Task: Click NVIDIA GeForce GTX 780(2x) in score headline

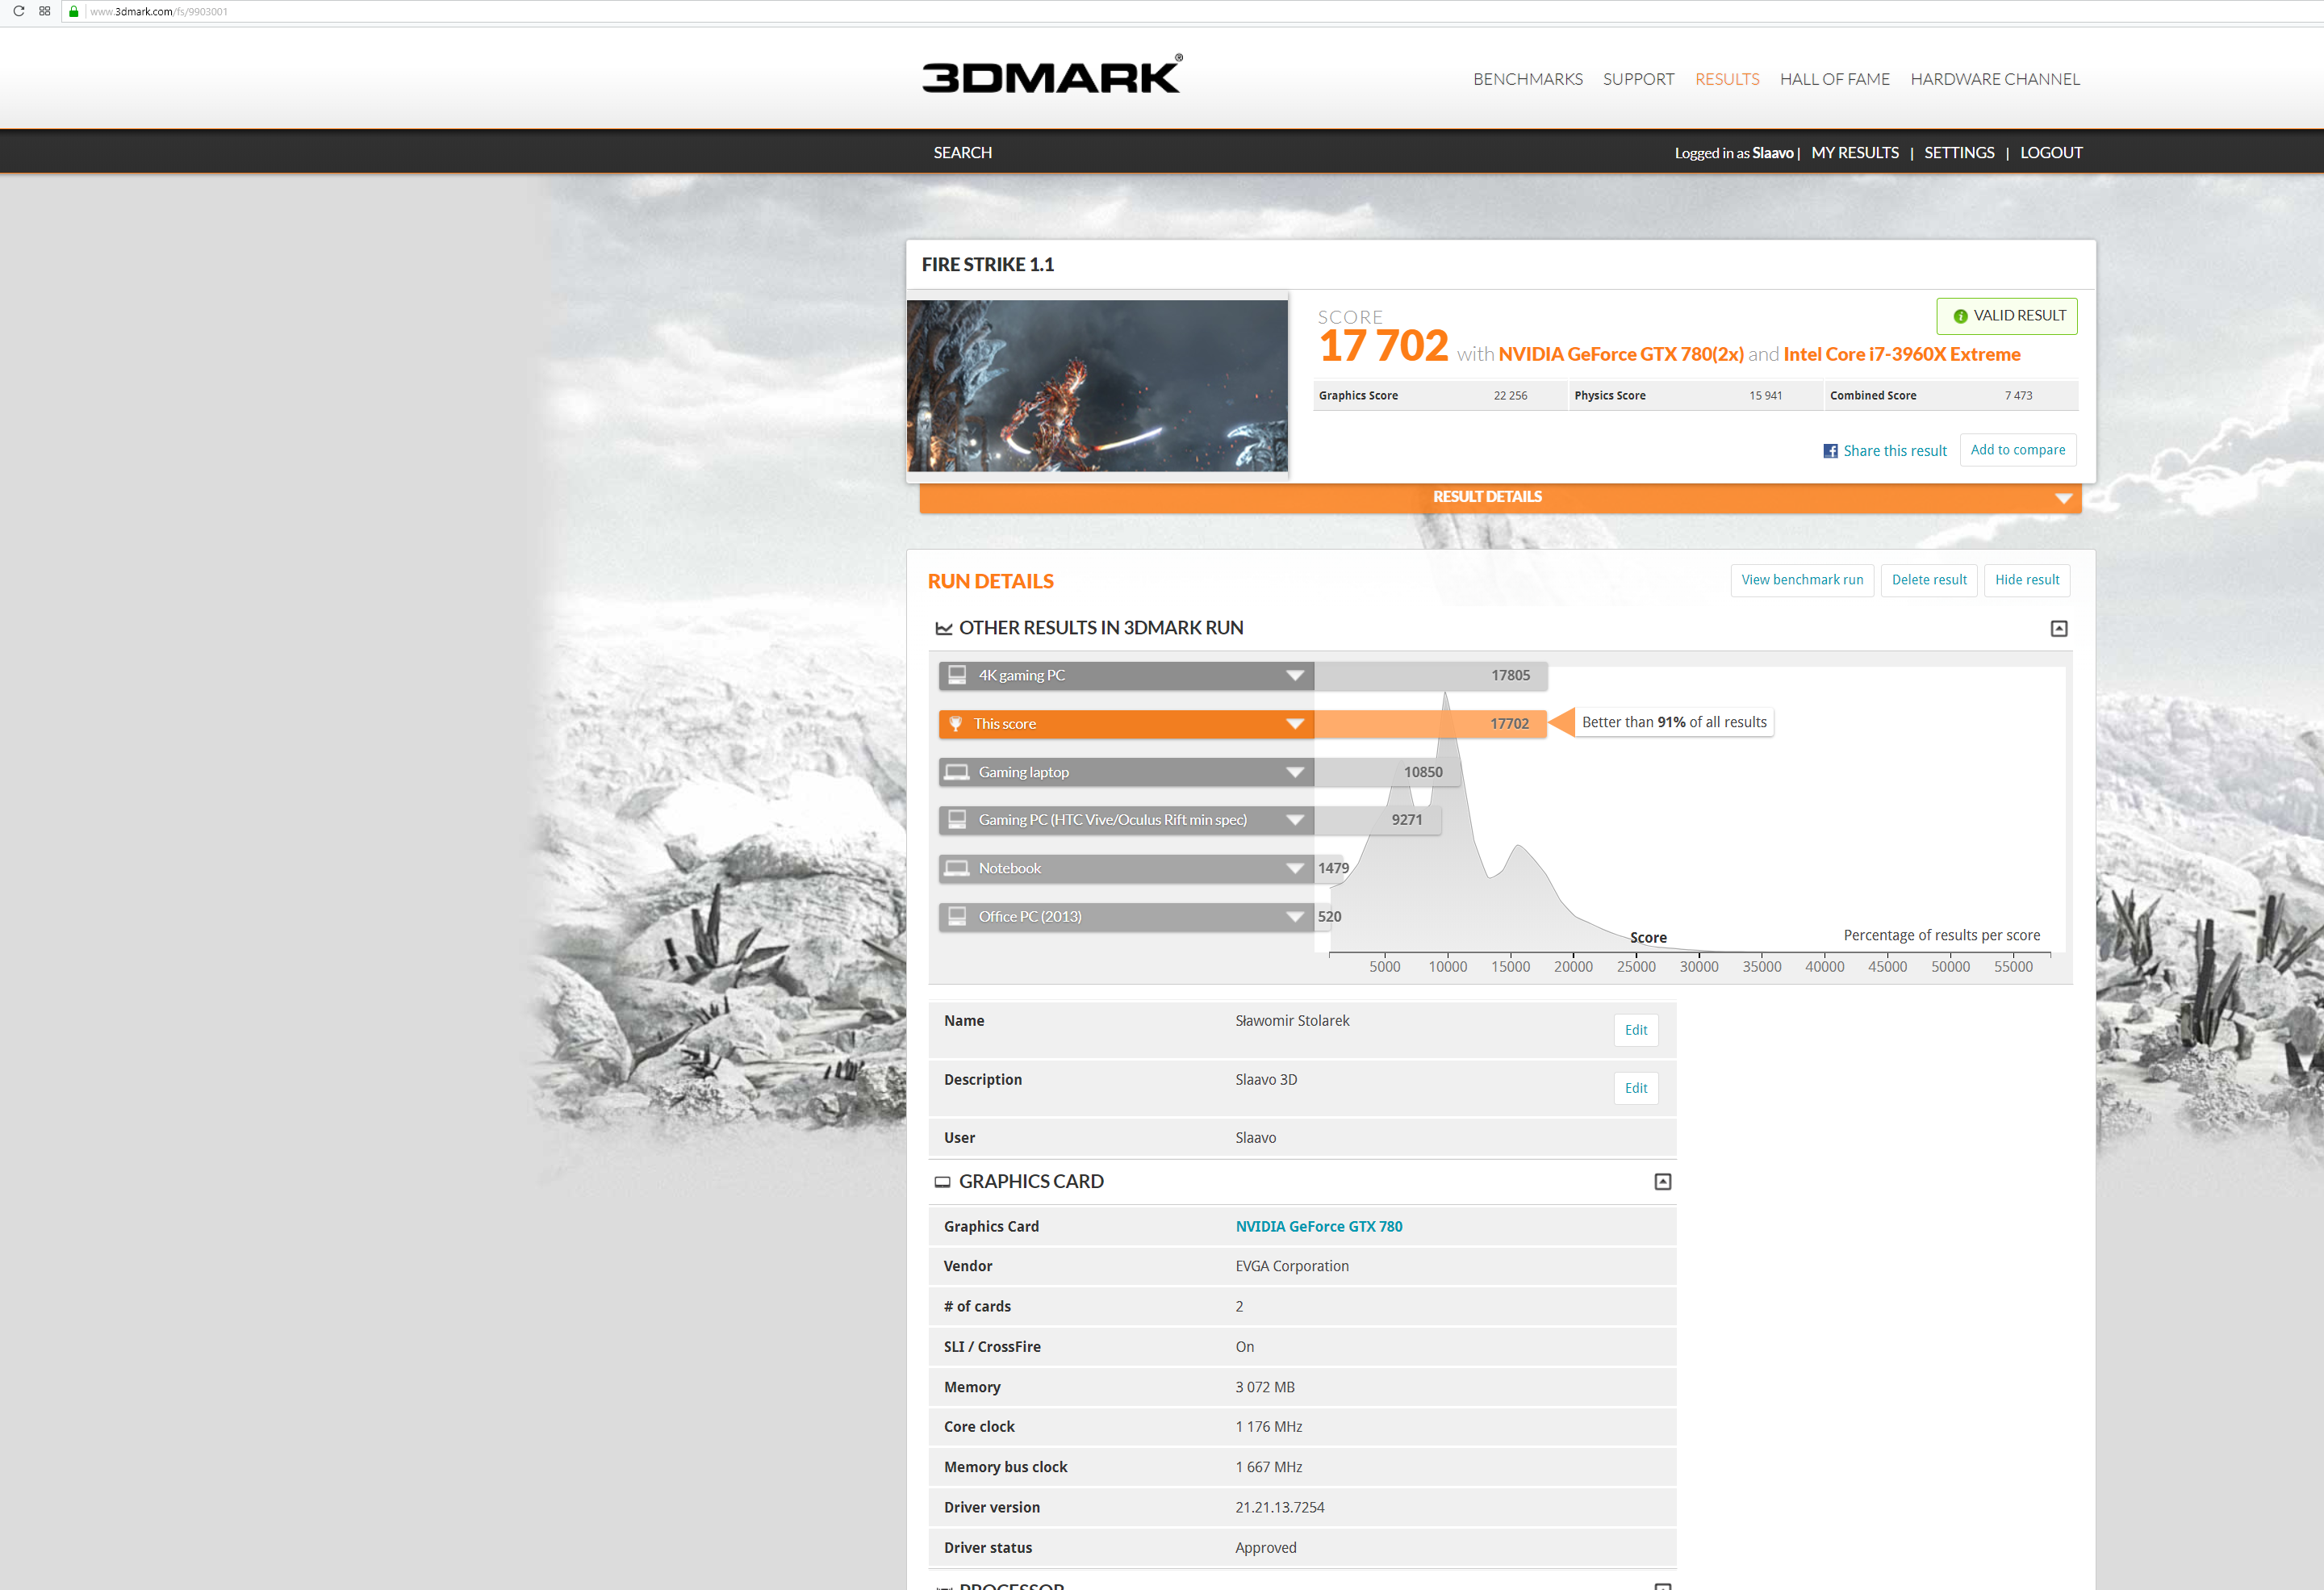Action: tap(1620, 355)
